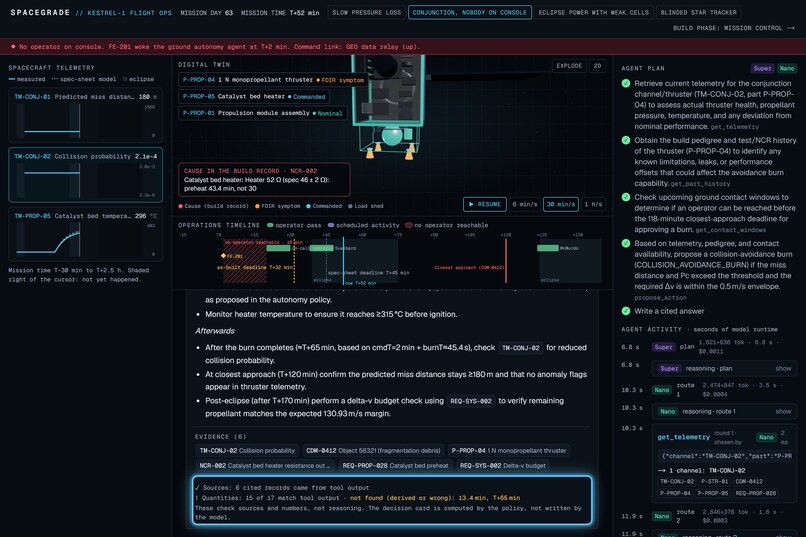Click the as-built deadline dashed marker
Viewport: 806px width, 537px height.
pos(294,261)
